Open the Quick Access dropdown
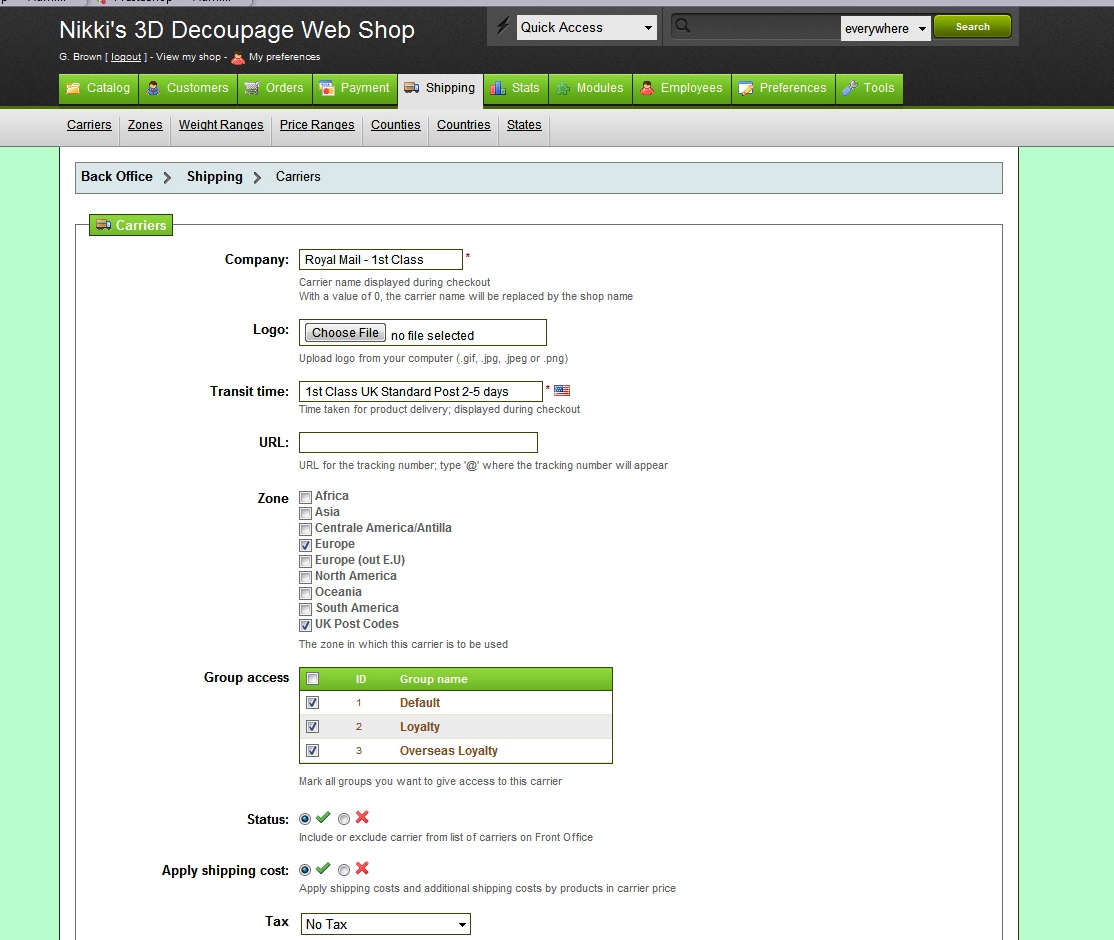Screen dimensions: 1114x940 click(x=587, y=28)
